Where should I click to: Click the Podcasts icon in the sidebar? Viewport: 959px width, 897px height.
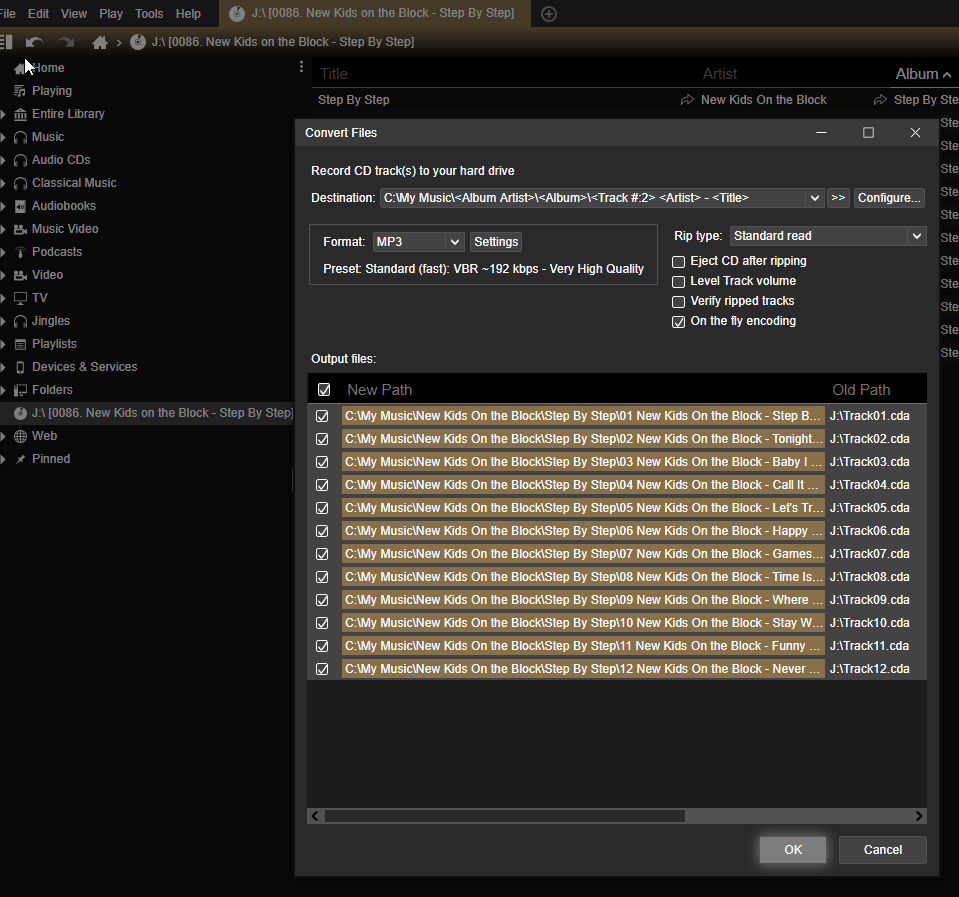point(20,252)
